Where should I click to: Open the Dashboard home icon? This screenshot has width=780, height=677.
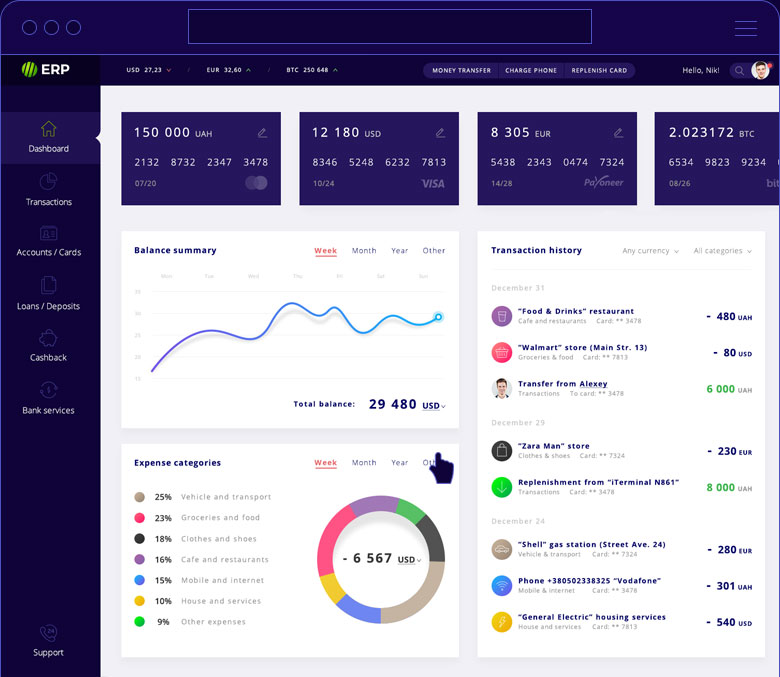tap(48, 129)
